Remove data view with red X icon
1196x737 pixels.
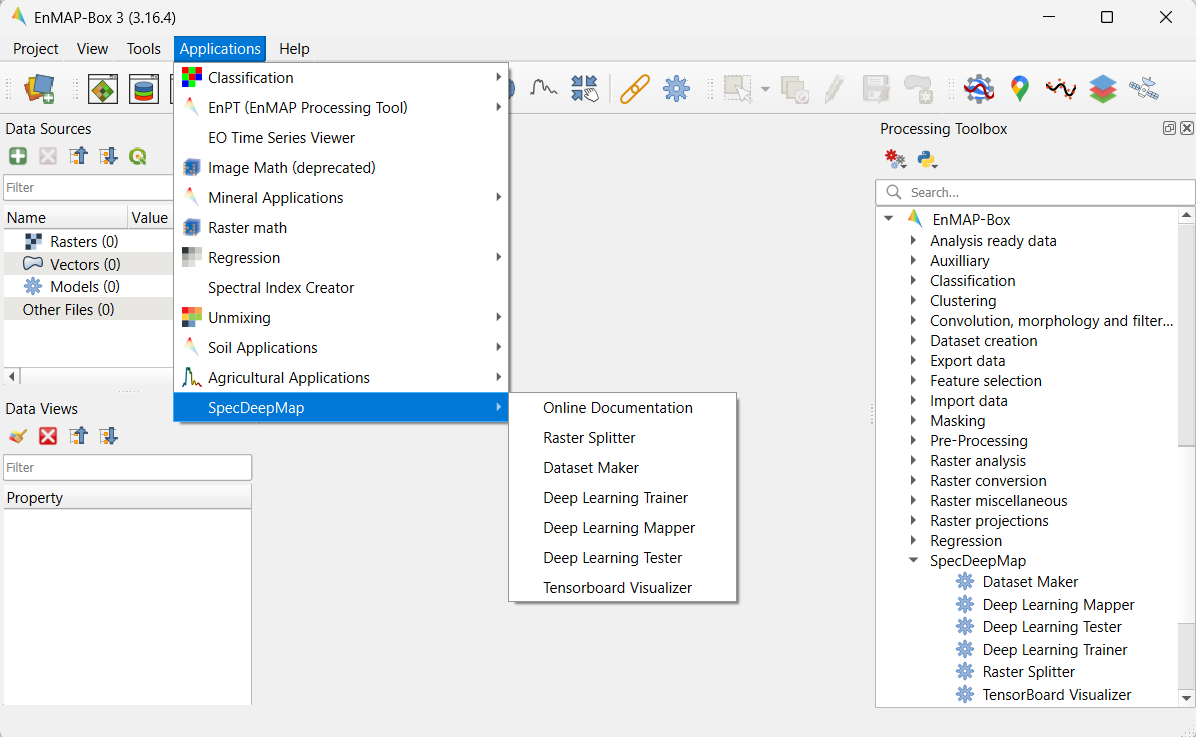pos(48,436)
